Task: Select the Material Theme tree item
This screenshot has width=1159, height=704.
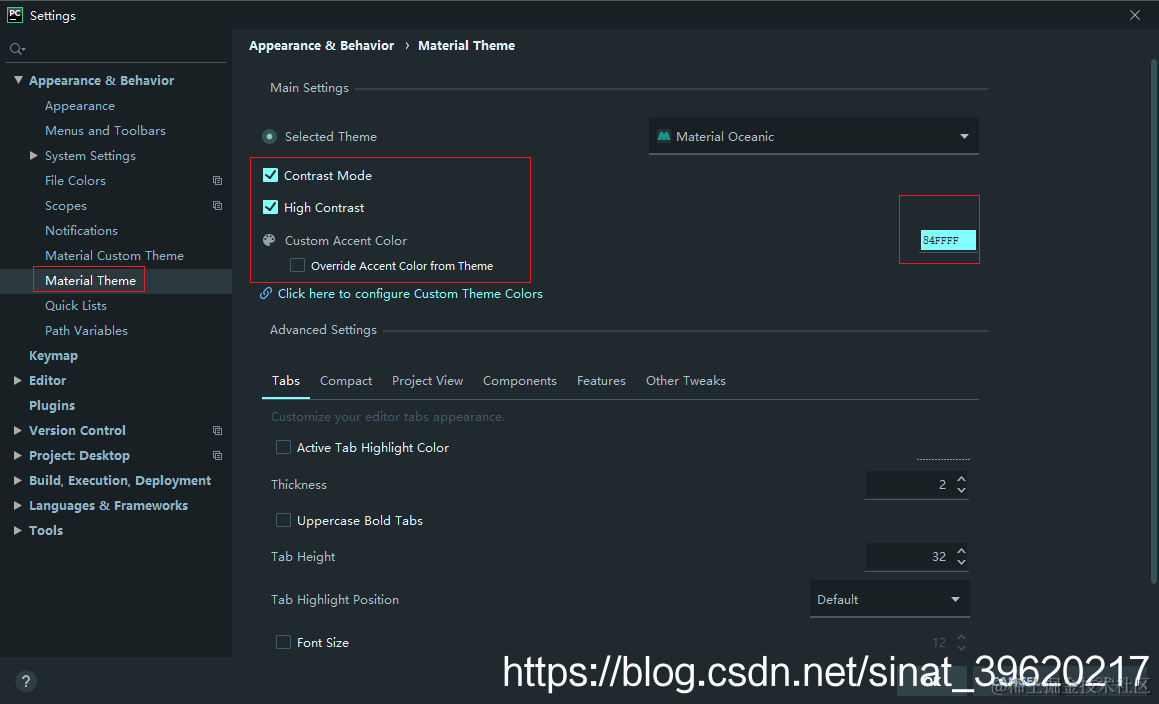Action: (90, 281)
